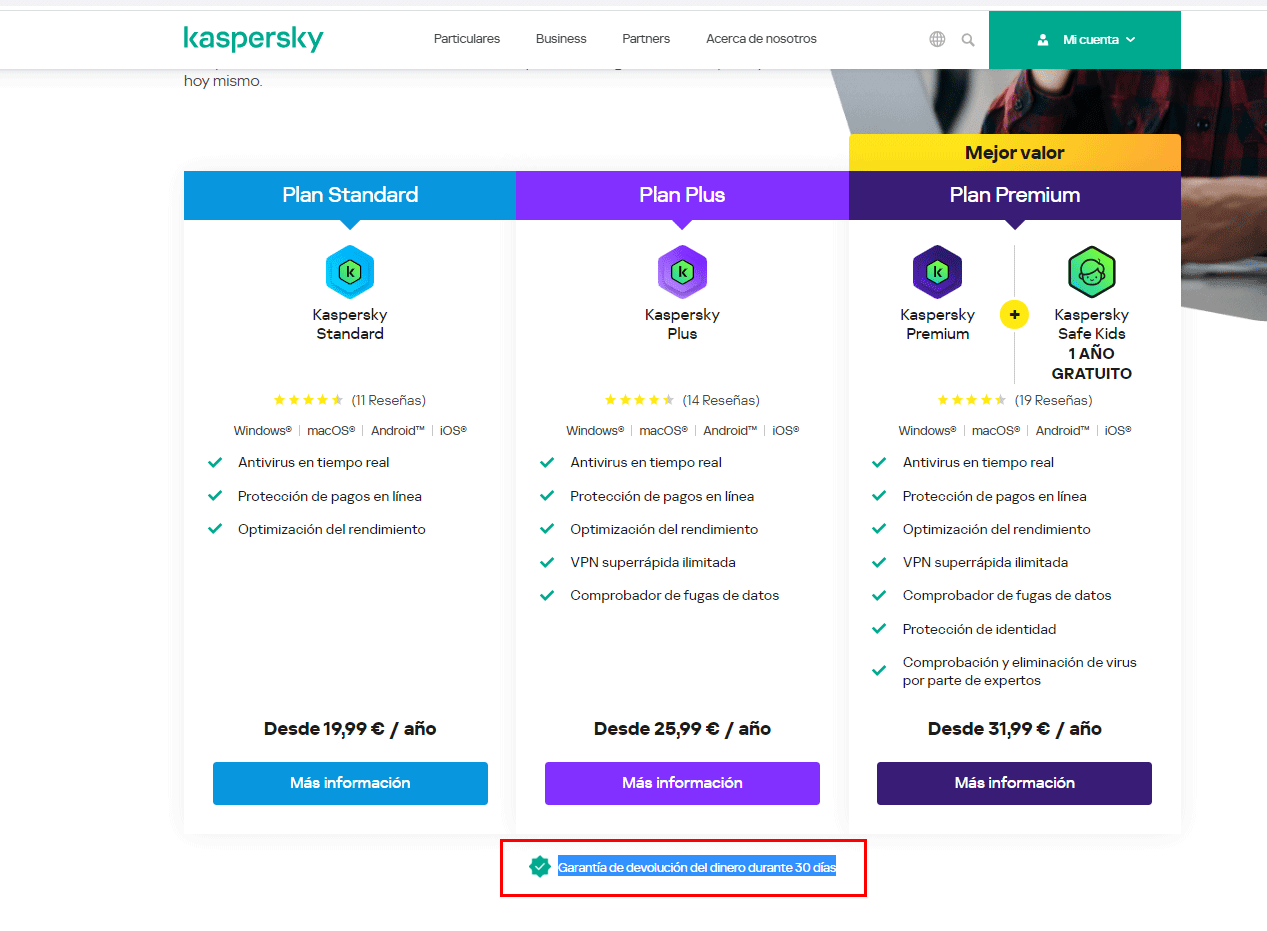Click Más información for Plan Premium
The image size is (1267, 931).
[x=1014, y=783]
